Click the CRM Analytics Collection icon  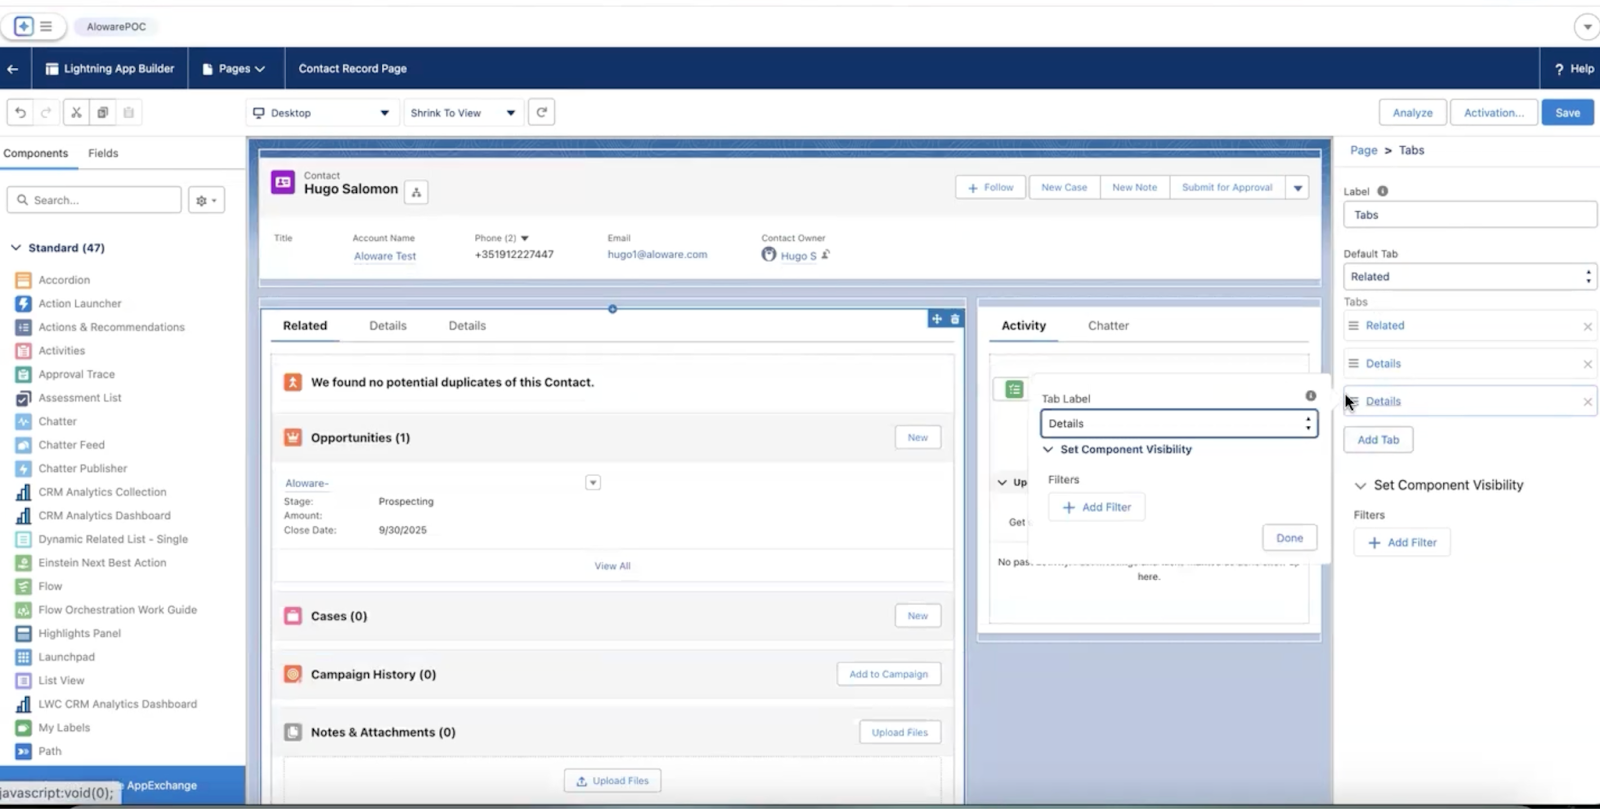point(23,492)
